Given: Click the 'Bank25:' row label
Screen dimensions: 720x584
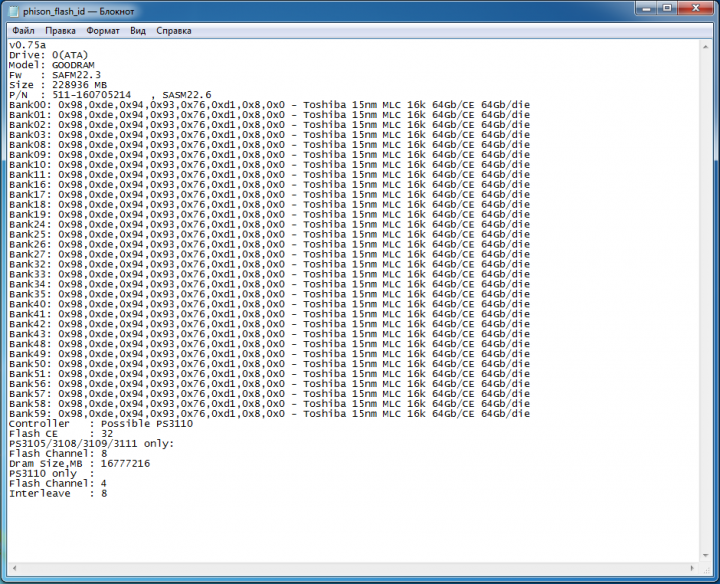Looking at the screenshot, I should (30, 234).
